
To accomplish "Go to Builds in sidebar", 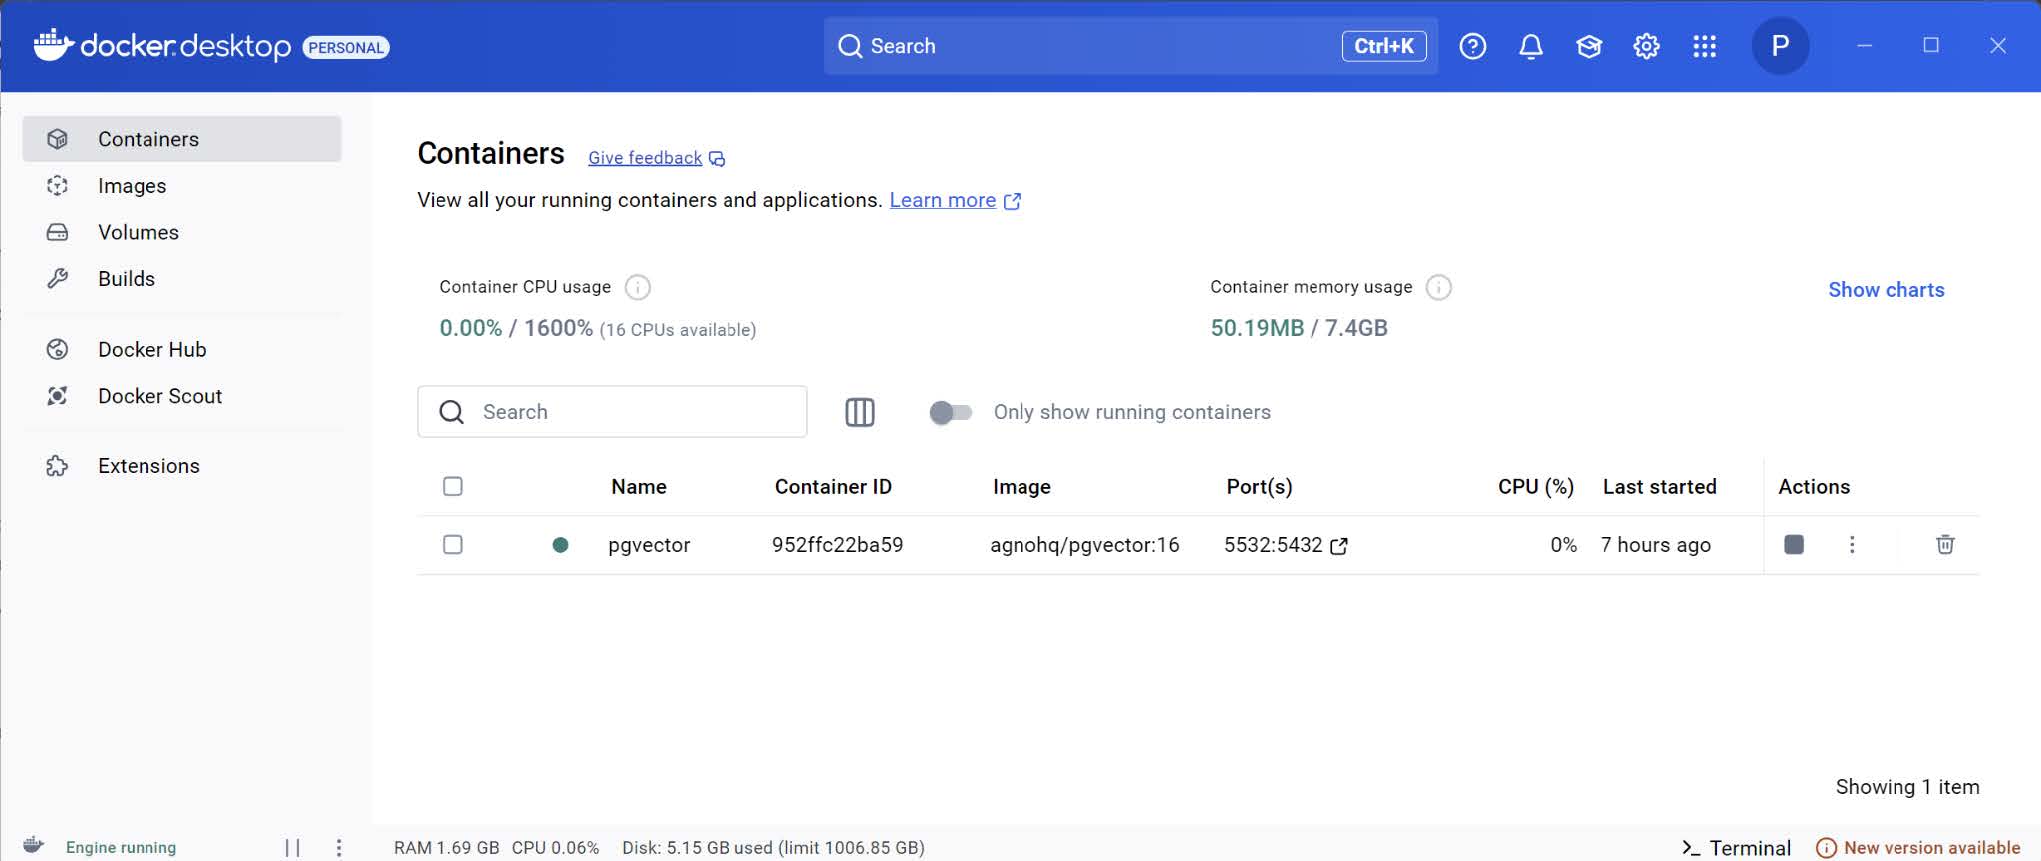I will [x=182, y=278].
